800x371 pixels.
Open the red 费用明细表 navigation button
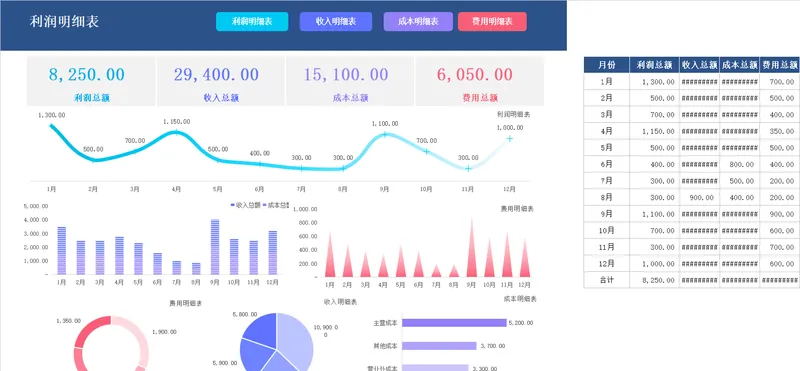[492, 21]
